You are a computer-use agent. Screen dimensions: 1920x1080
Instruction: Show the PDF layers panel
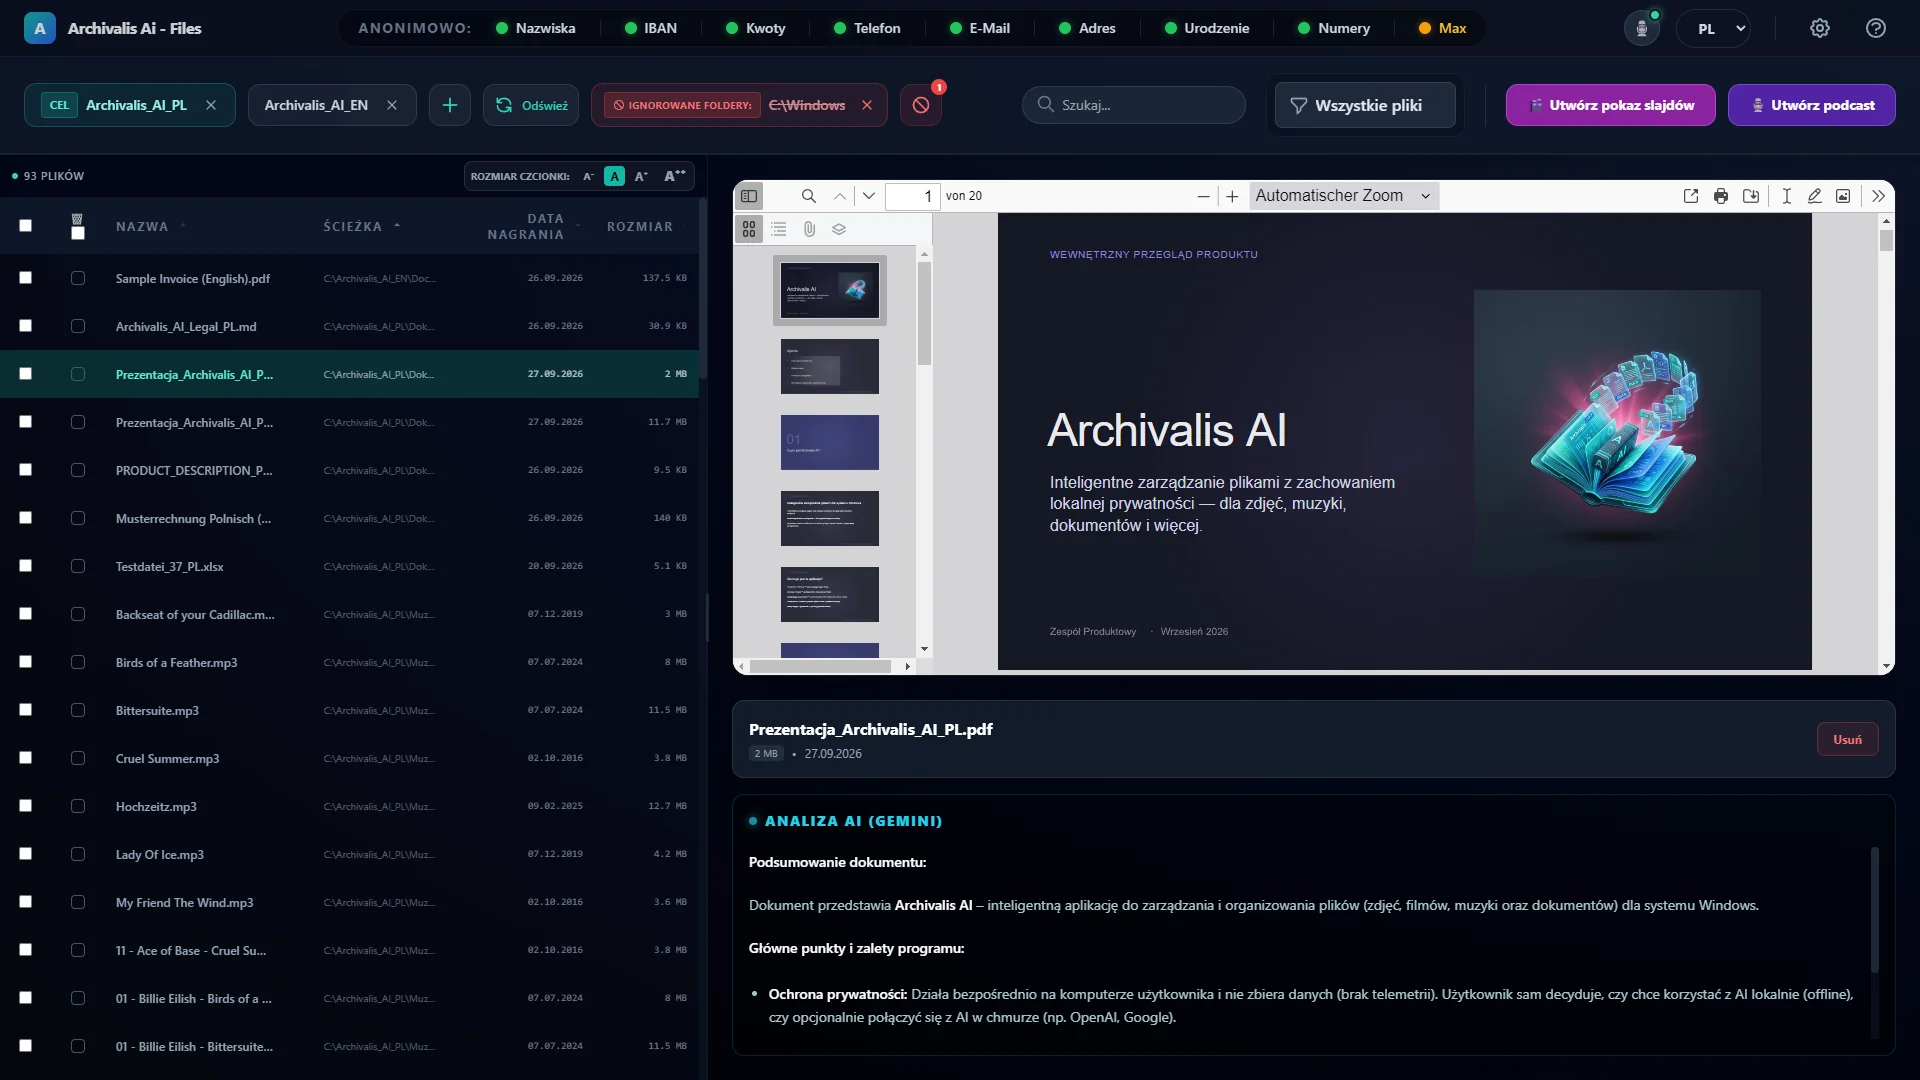[839, 229]
